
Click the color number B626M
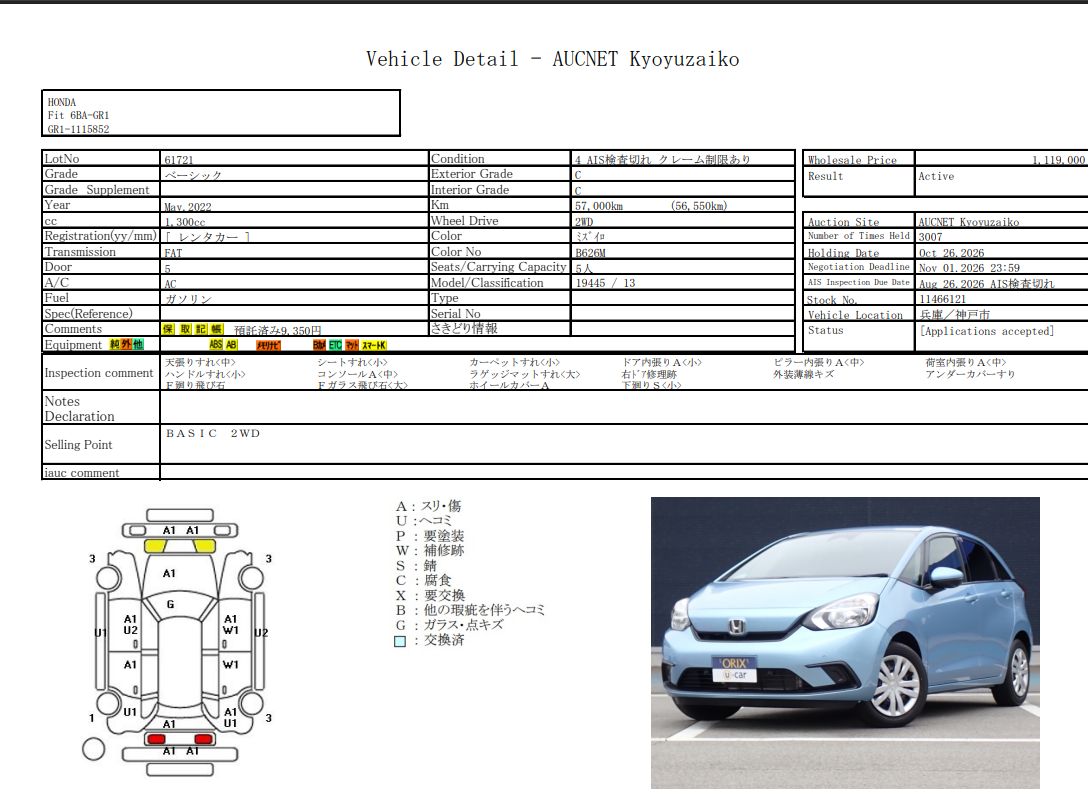pos(590,253)
